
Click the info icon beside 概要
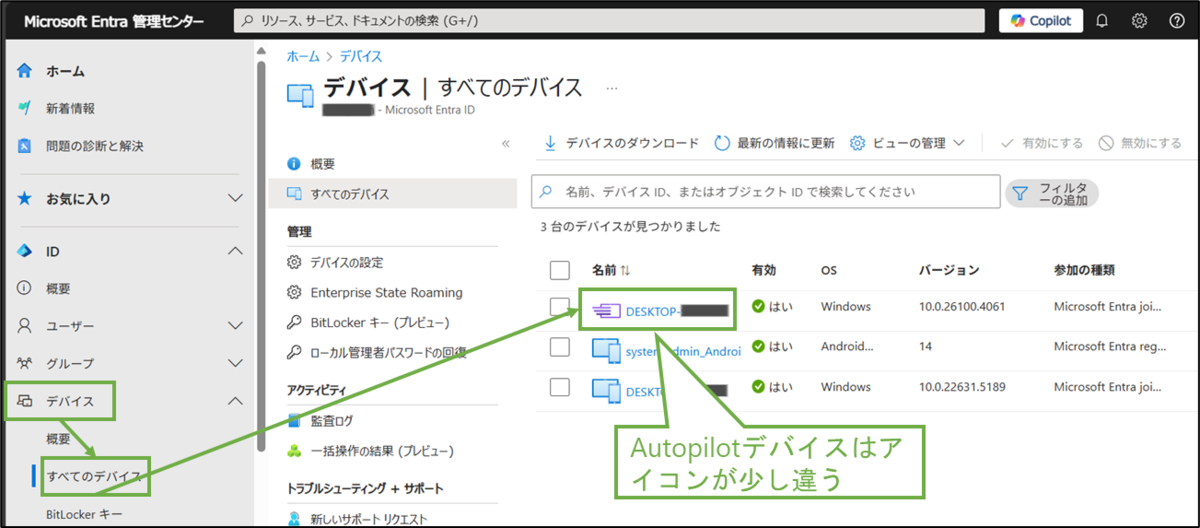294,164
